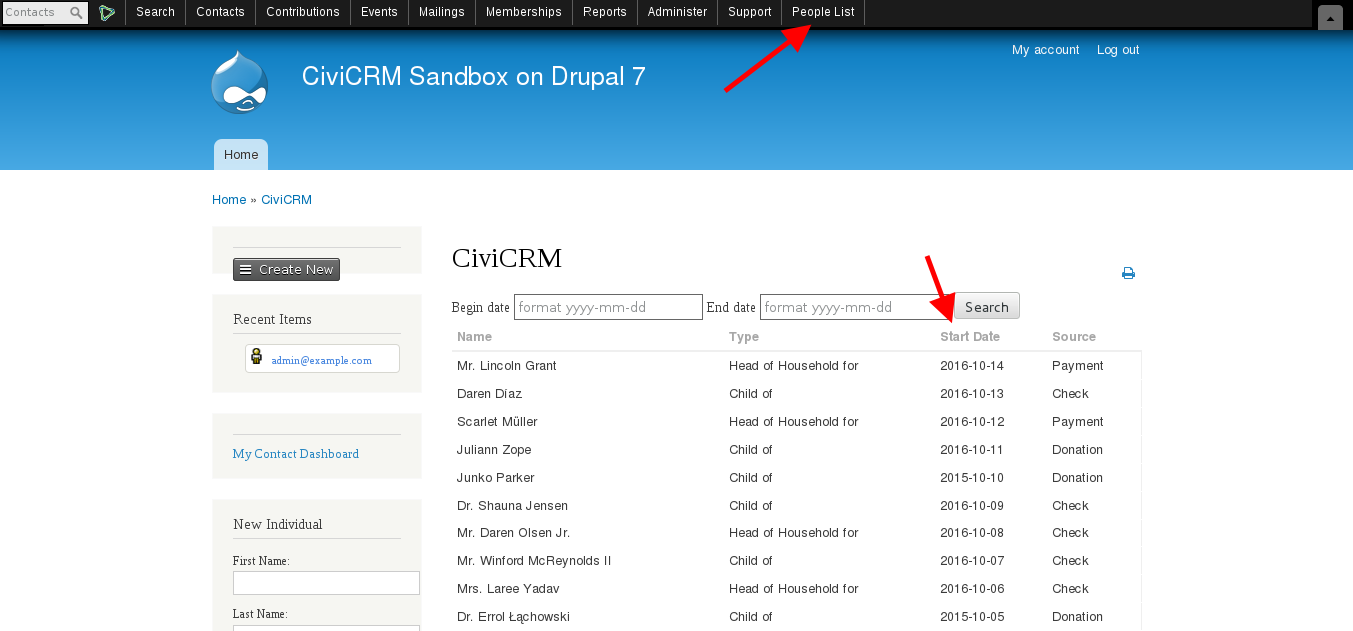The width and height of the screenshot is (1353, 631).
Task: Select Mr. Daren Olsen Jr. name
Action: click(x=513, y=533)
